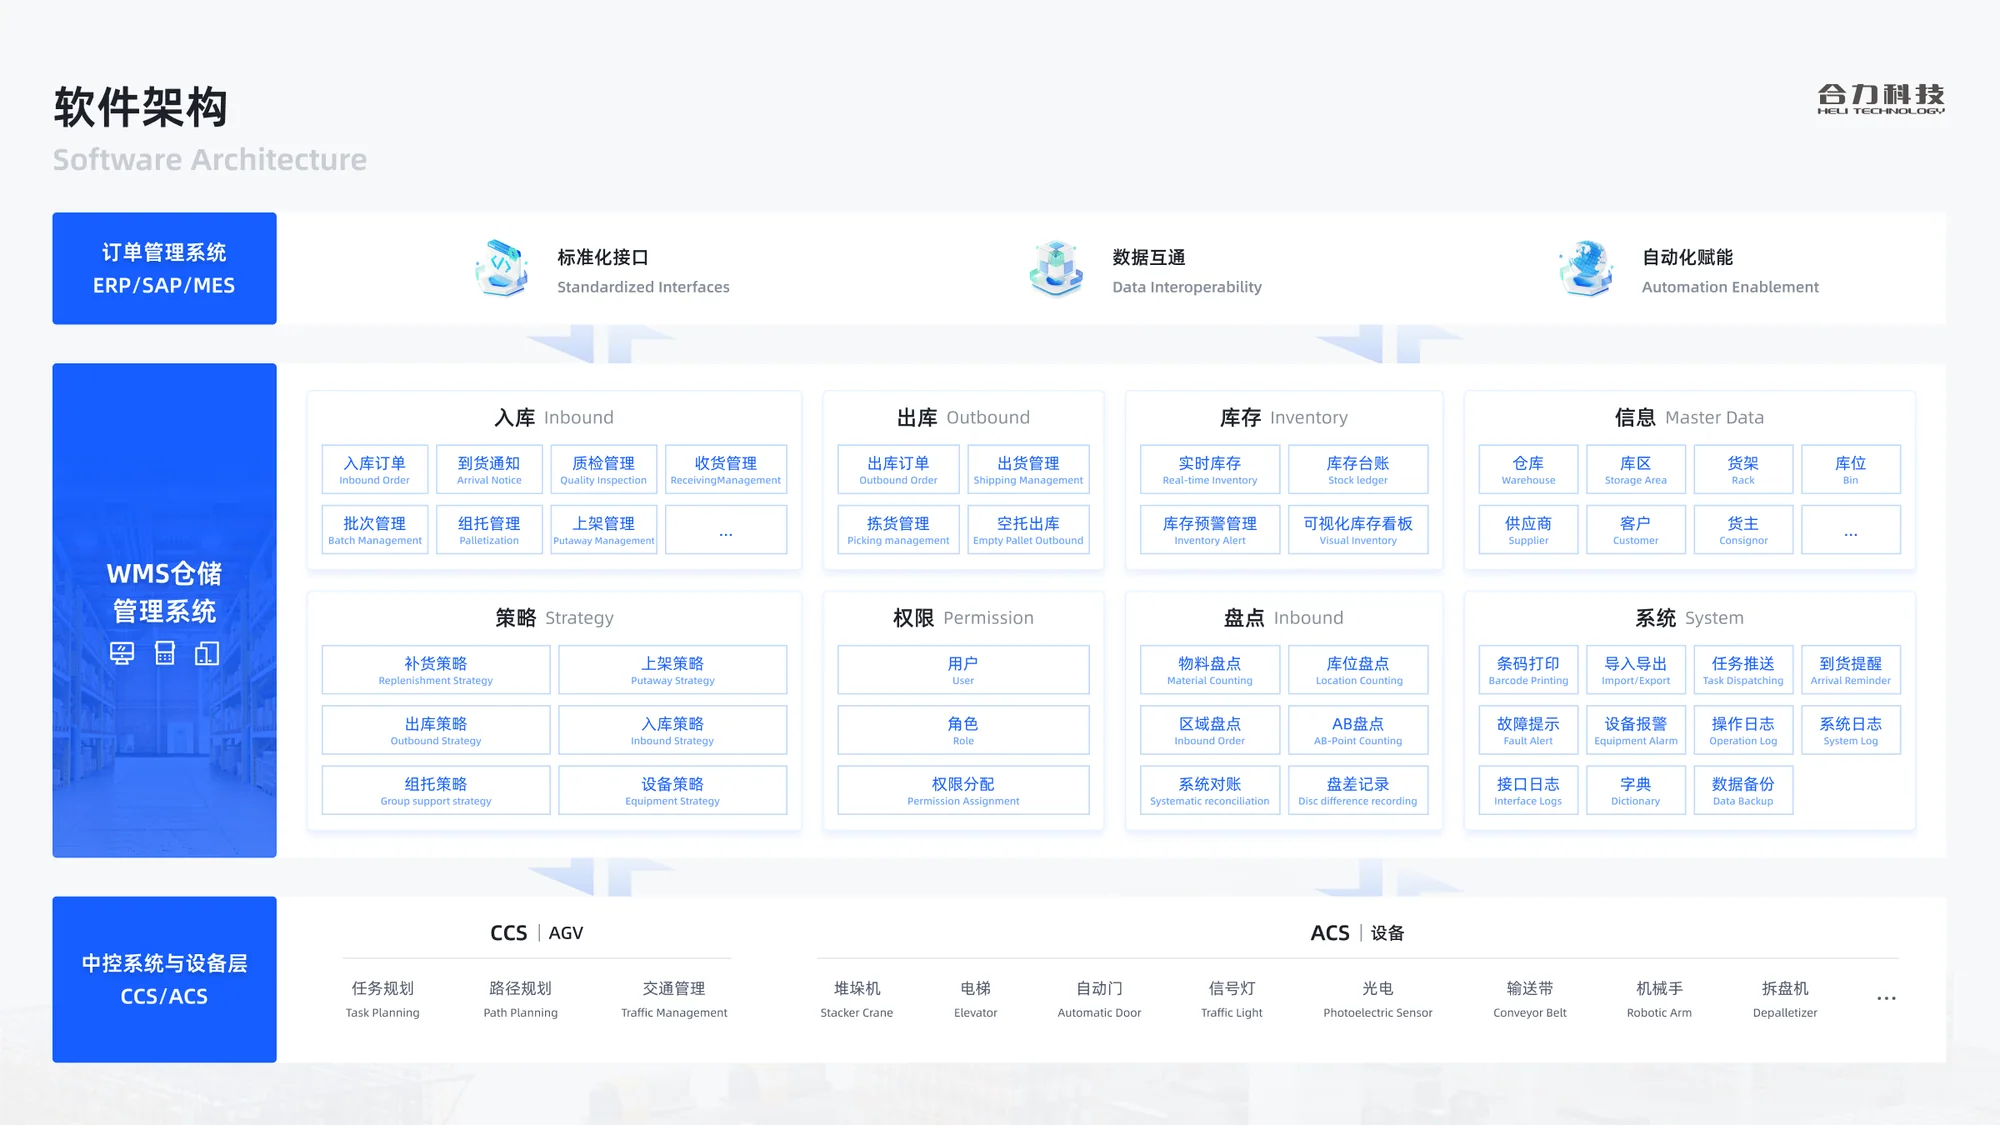Select the ERP/SAP/MES order management block
Screen dimensions: 2000x1125
(164, 268)
